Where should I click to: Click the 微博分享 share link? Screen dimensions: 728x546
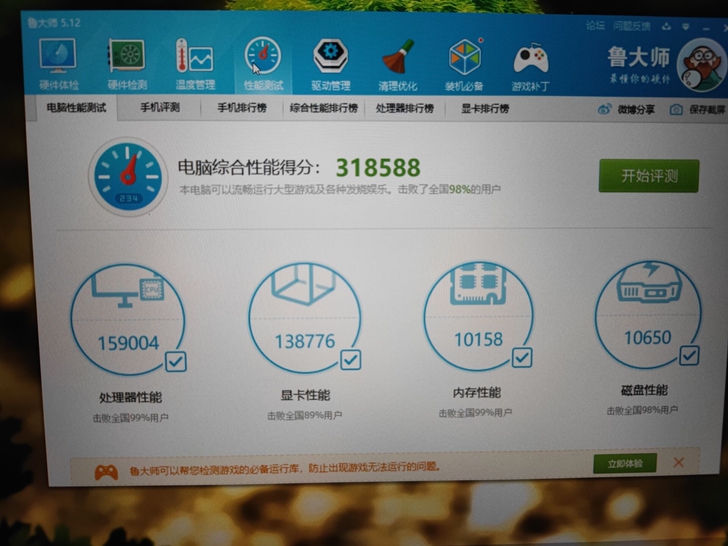click(636, 110)
